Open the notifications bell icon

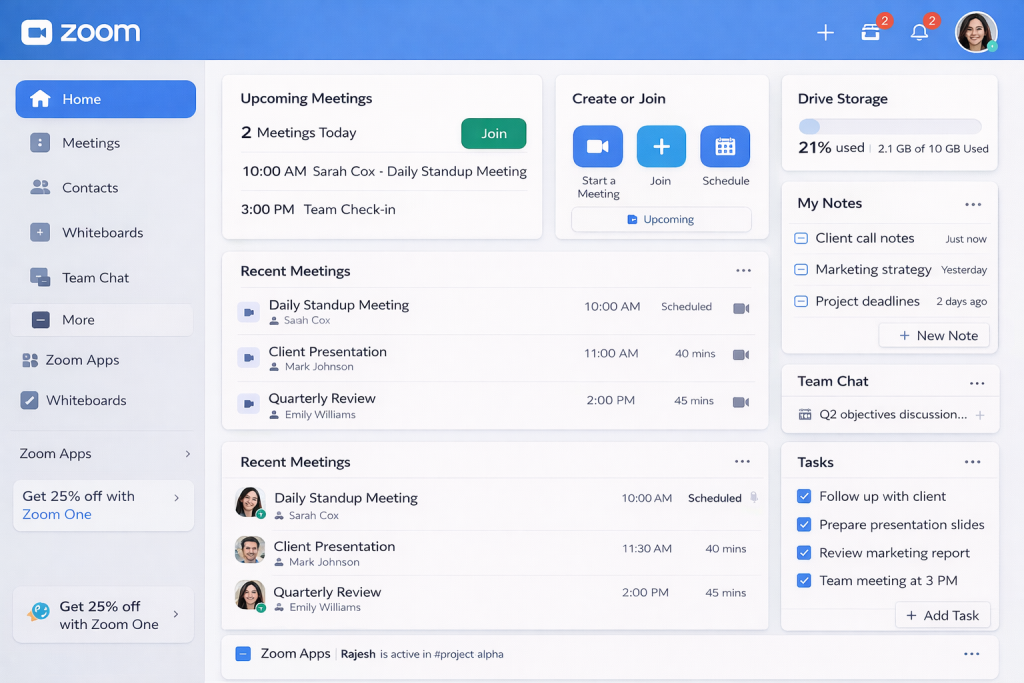919,33
